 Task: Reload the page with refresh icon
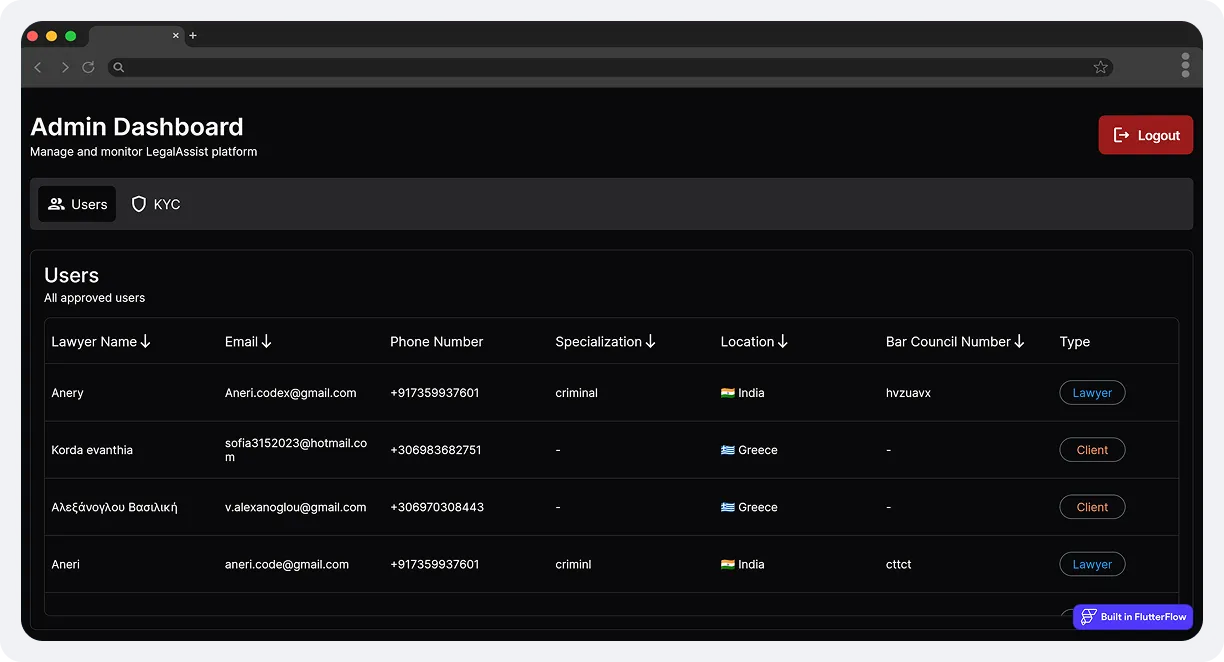tap(88, 67)
